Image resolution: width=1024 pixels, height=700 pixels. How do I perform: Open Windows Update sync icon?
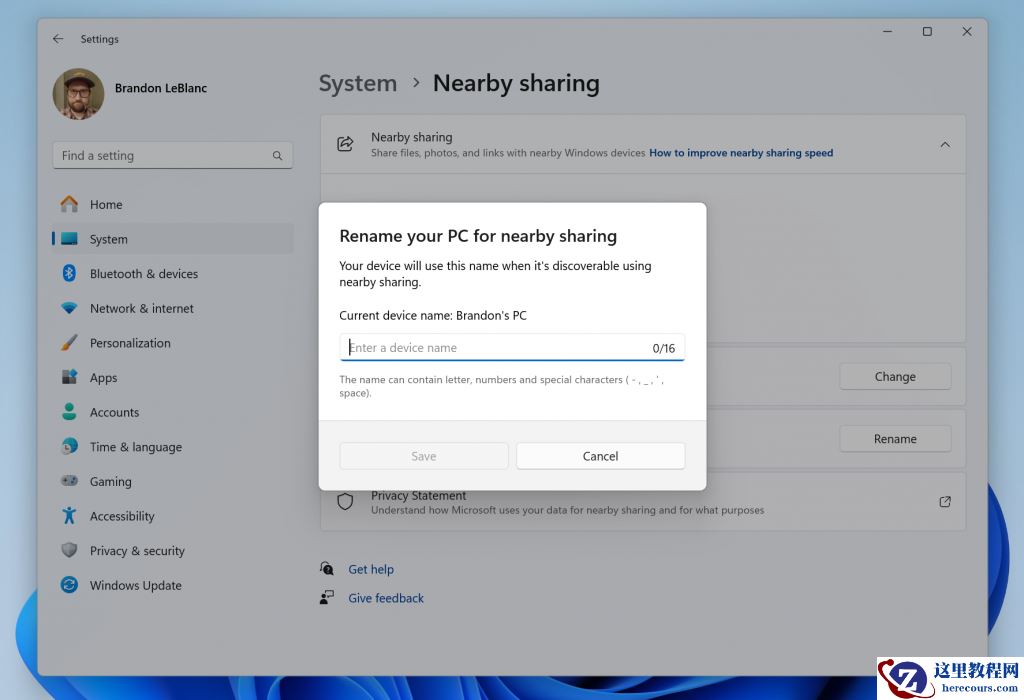click(69, 585)
